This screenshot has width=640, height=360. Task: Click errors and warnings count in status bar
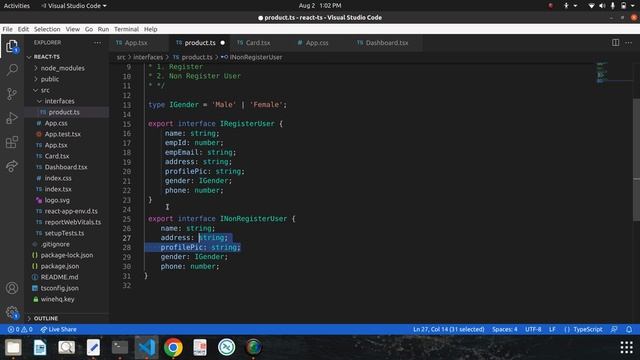20,329
